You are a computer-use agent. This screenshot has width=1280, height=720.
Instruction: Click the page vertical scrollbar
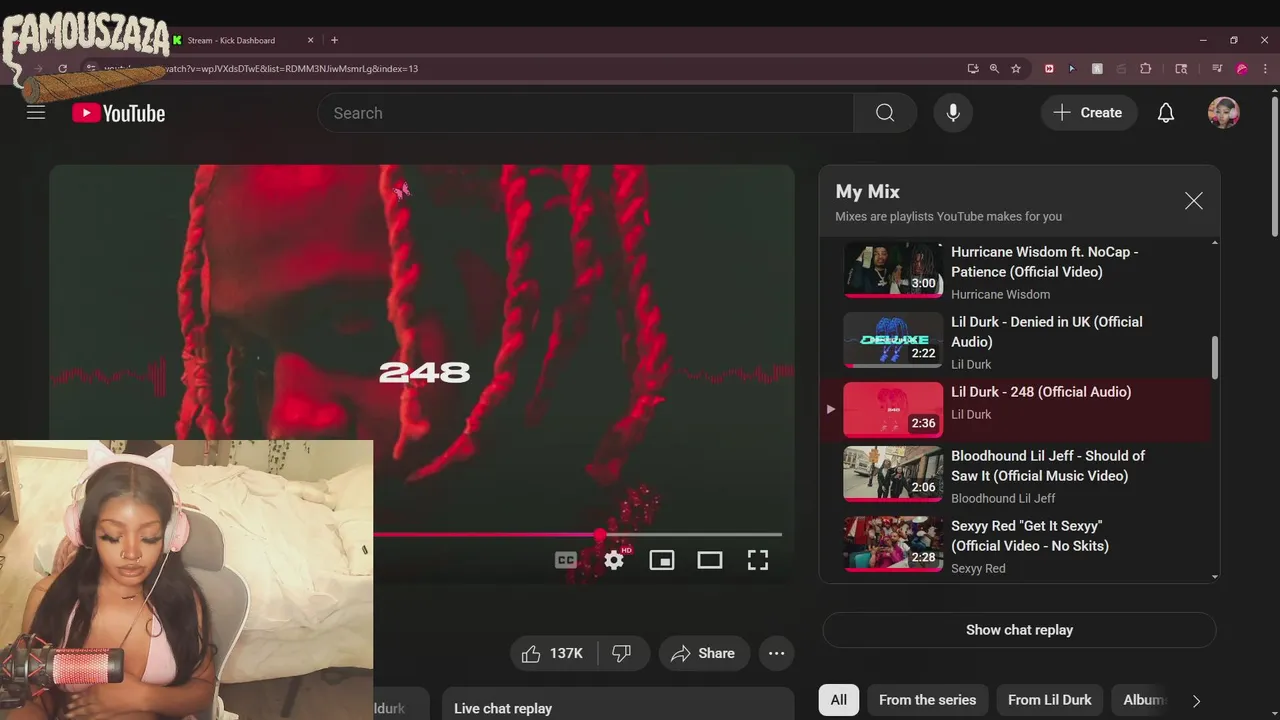(x=1274, y=165)
